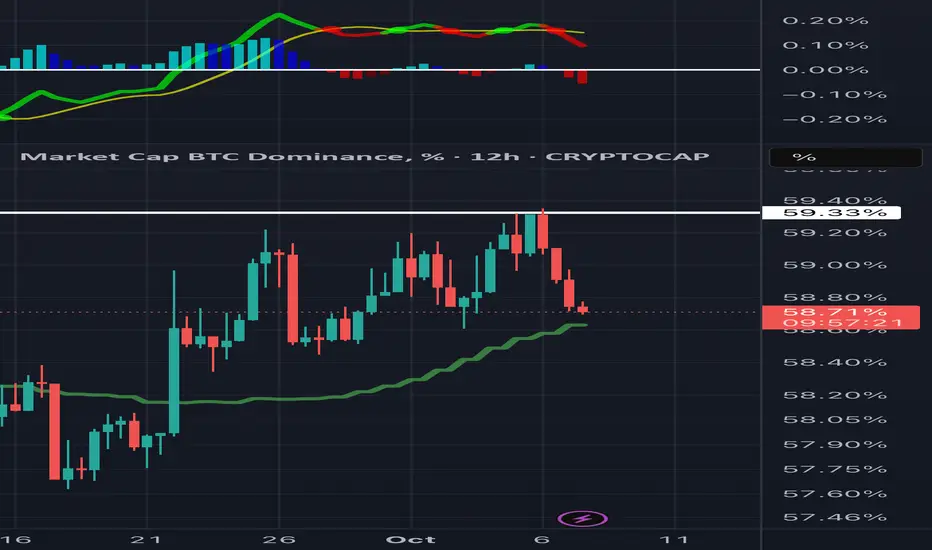The width and height of the screenshot is (932, 550).
Task: Click the 0.10% indicator axis label
Action: click(826, 45)
